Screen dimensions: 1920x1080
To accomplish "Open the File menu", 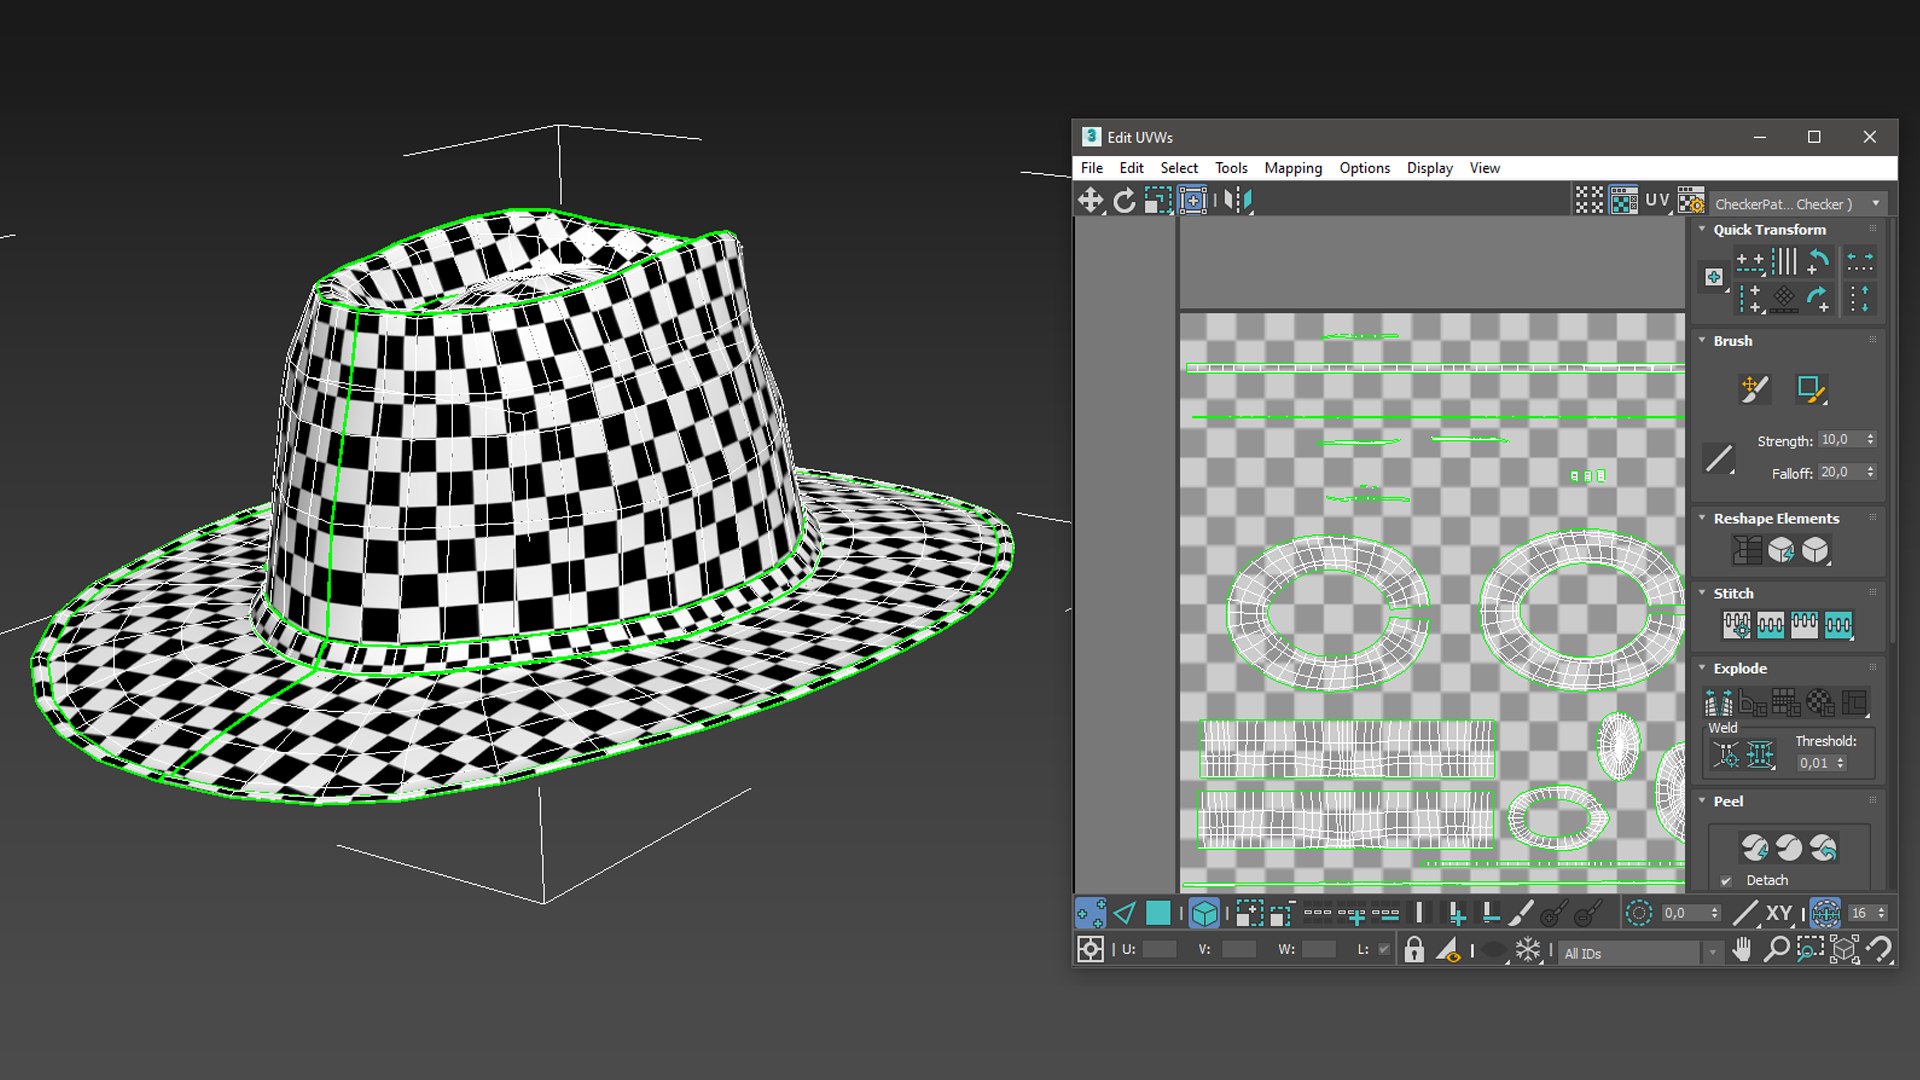I will [1092, 168].
